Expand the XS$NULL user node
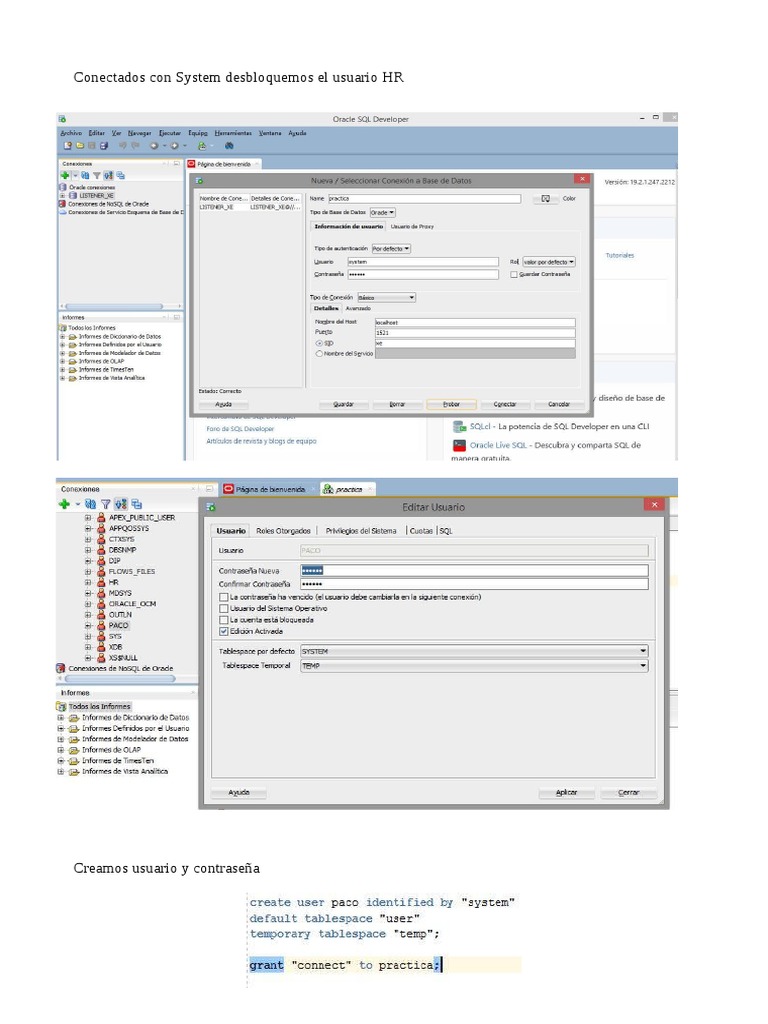The image size is (768, 1024). point(88,658)
